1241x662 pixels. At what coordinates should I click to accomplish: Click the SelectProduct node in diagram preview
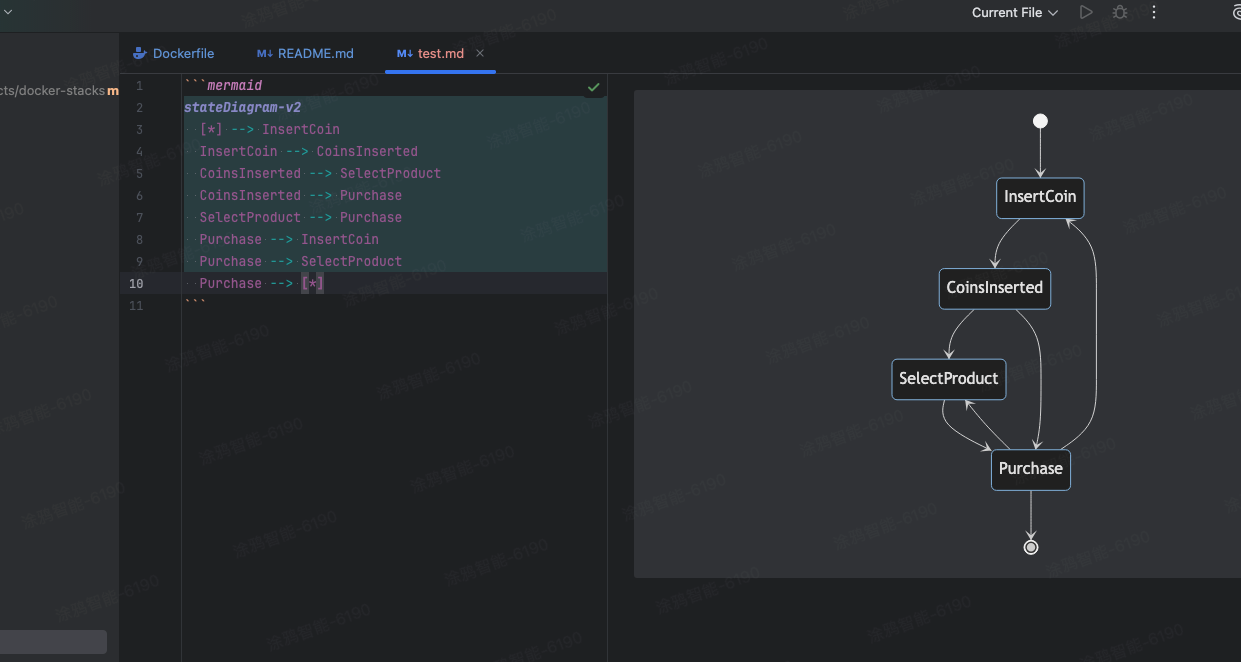pos(949,379)
